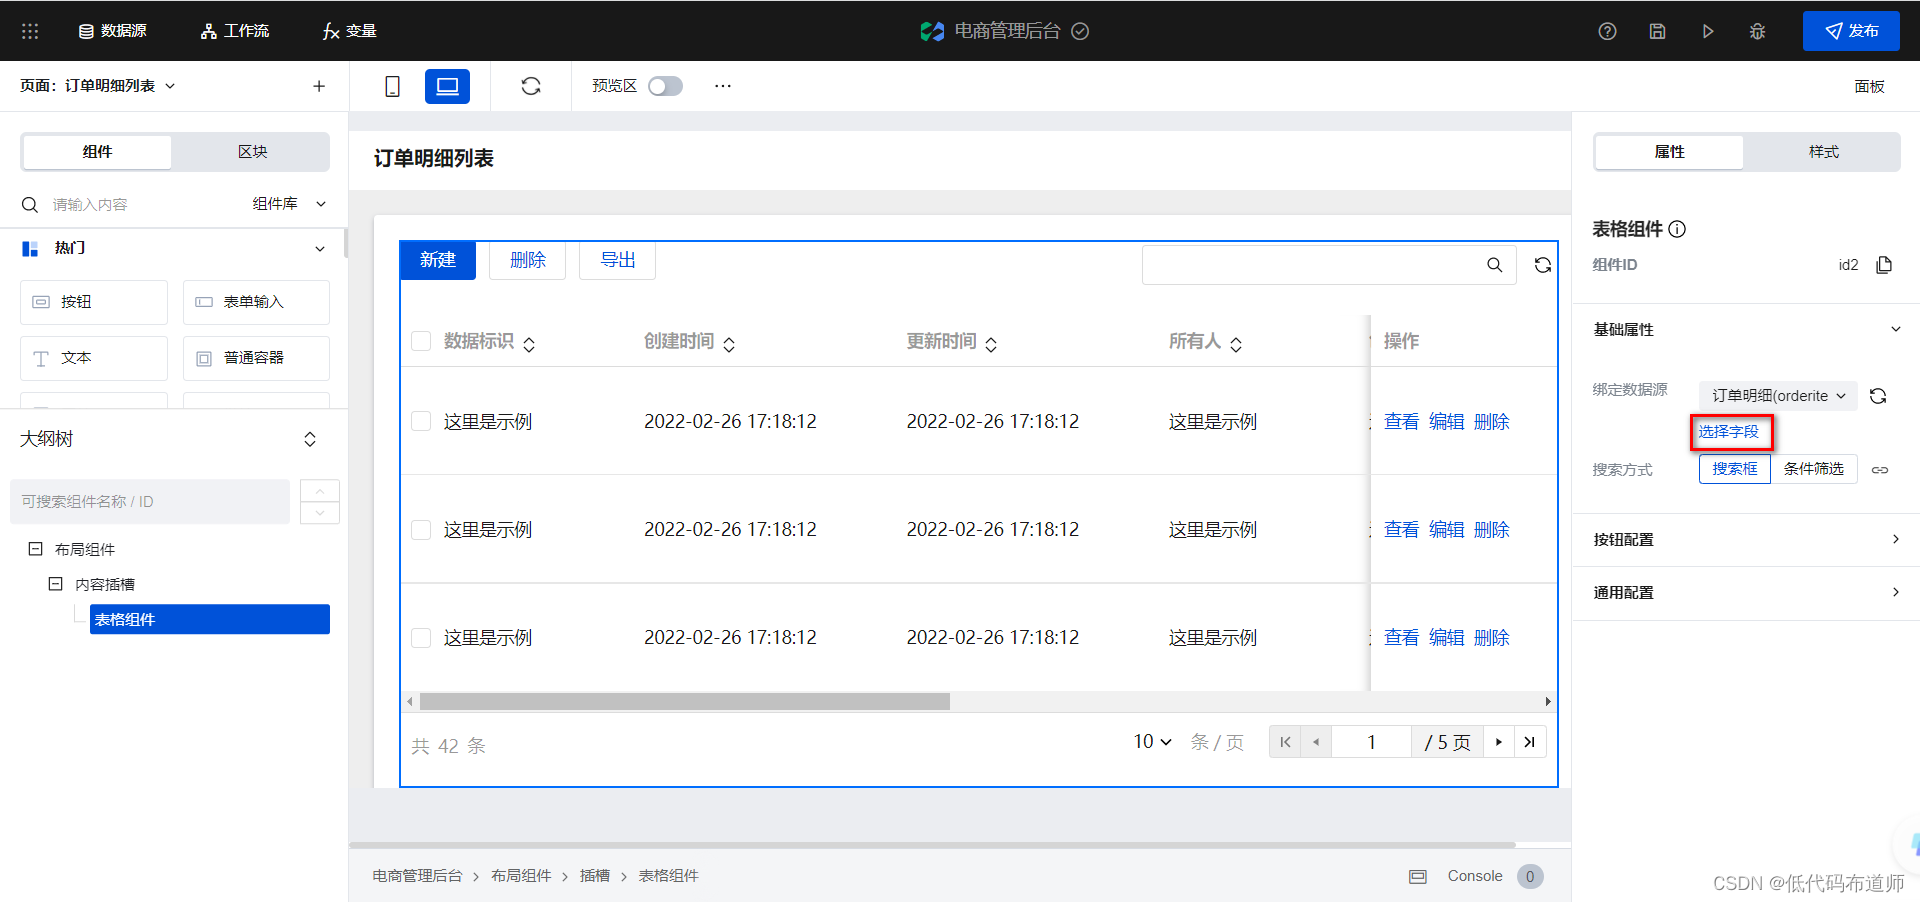Check the select-all header checkbox
The width and height of the screenshot is (1920, 902).
pyautogui.click(x=421, y=342)
